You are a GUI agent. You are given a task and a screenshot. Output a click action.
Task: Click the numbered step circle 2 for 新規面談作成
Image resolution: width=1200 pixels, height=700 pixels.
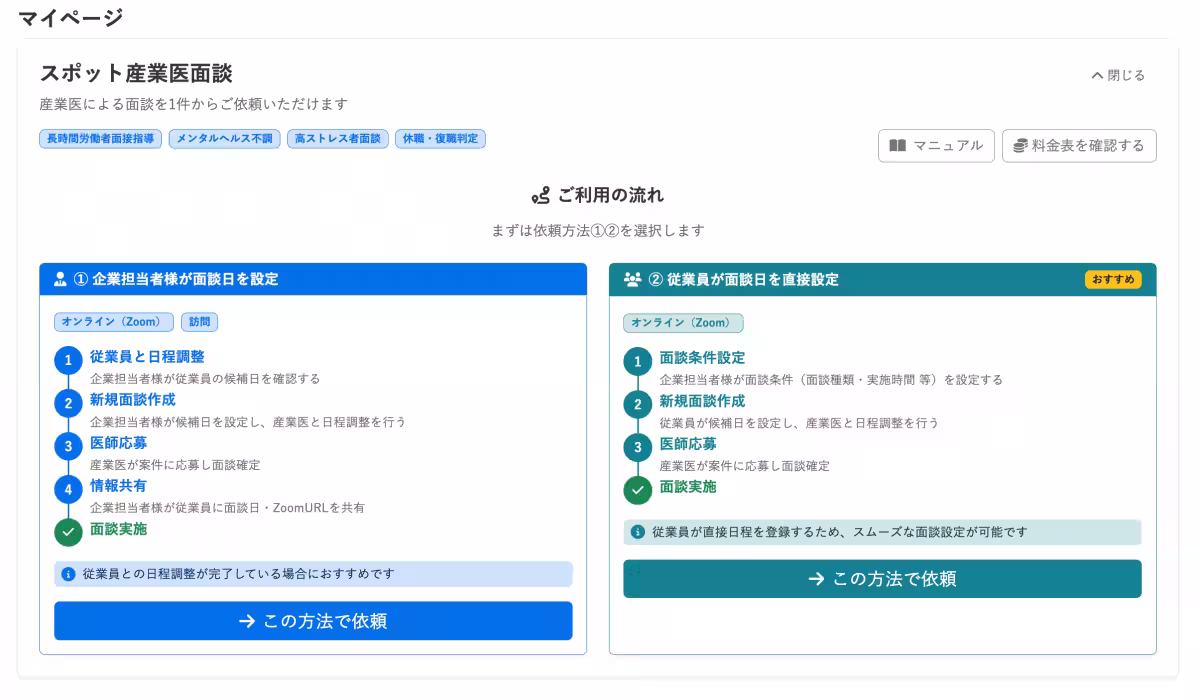(x=68, y=402)
